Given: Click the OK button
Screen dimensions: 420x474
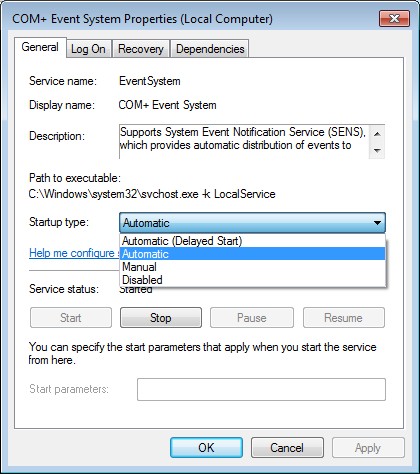Looking at the screenshot, I should pyautogui.click(x=206, y=448).
